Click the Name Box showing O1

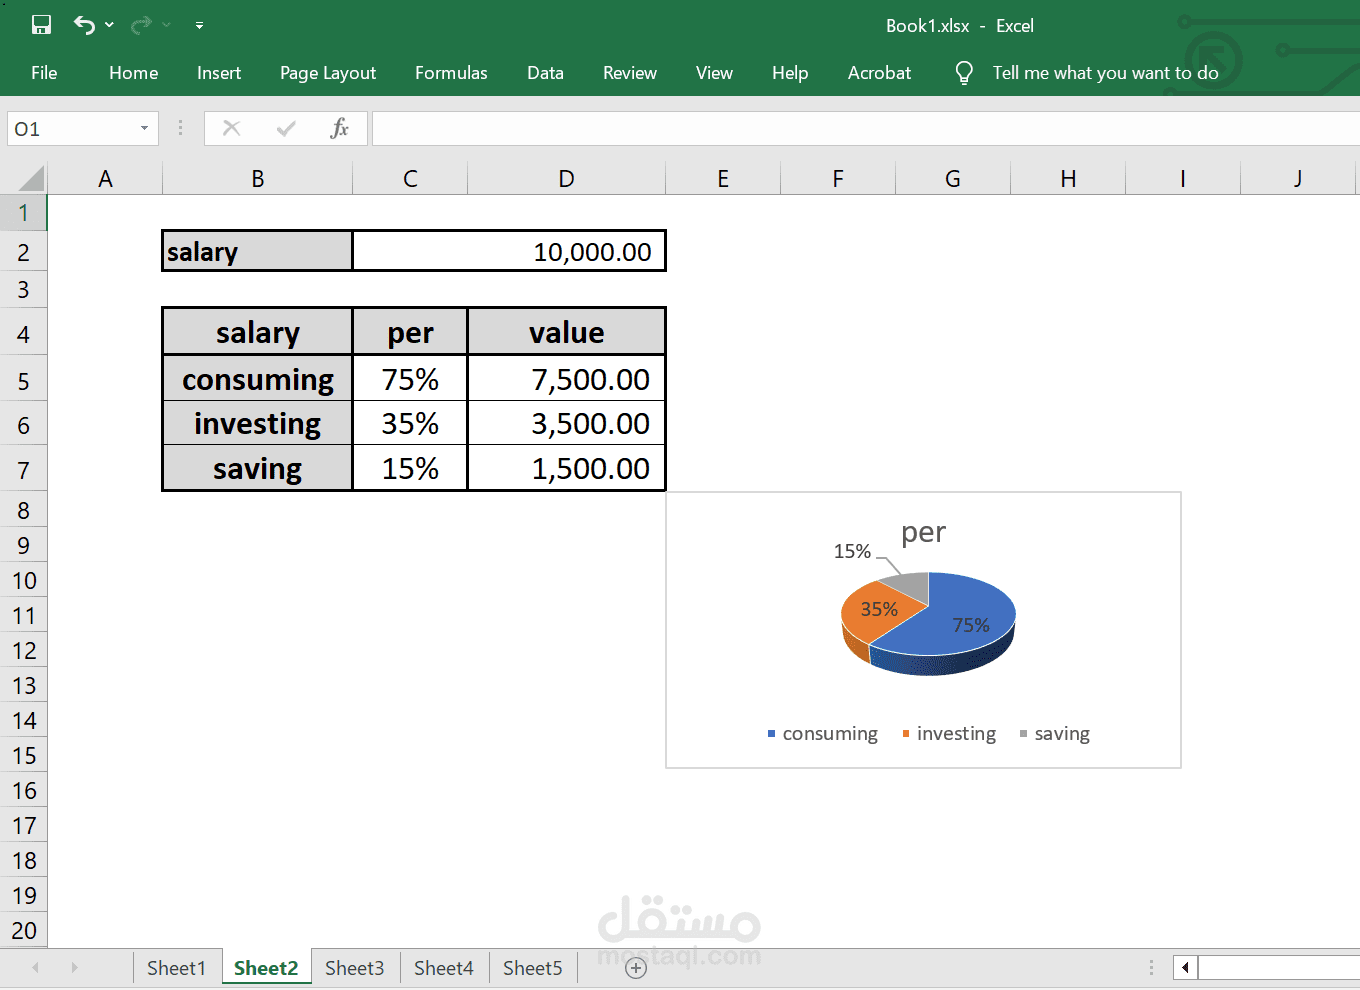click(x=70, y=129)
